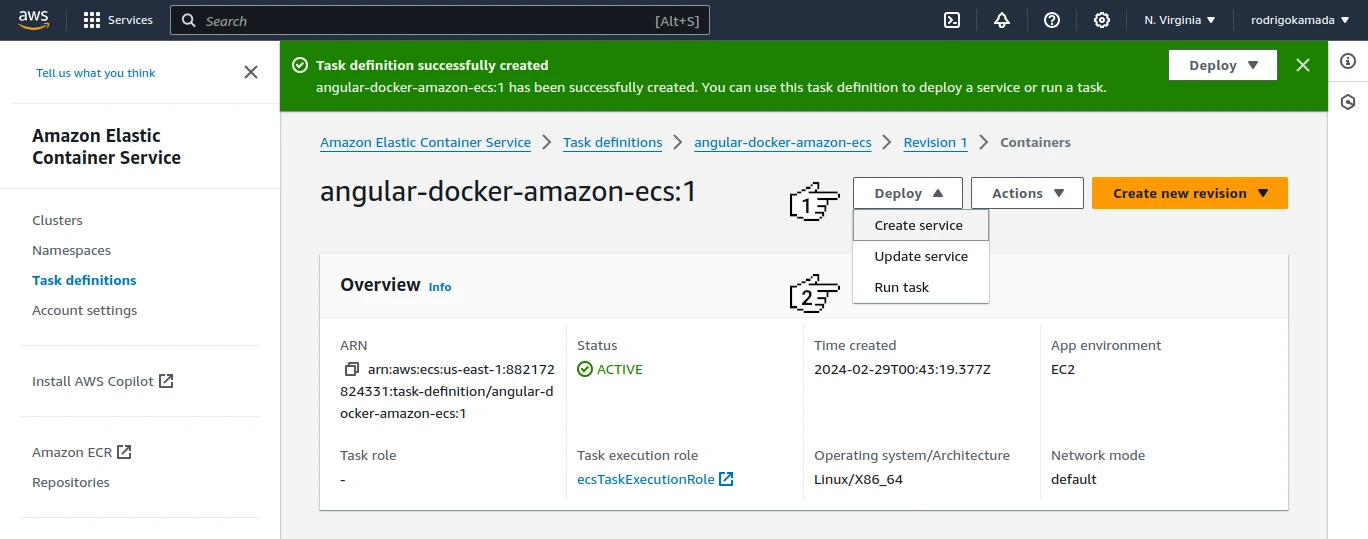
Task: Go to Revision 1 breadcrumb
Action: (x=935, y=142)
